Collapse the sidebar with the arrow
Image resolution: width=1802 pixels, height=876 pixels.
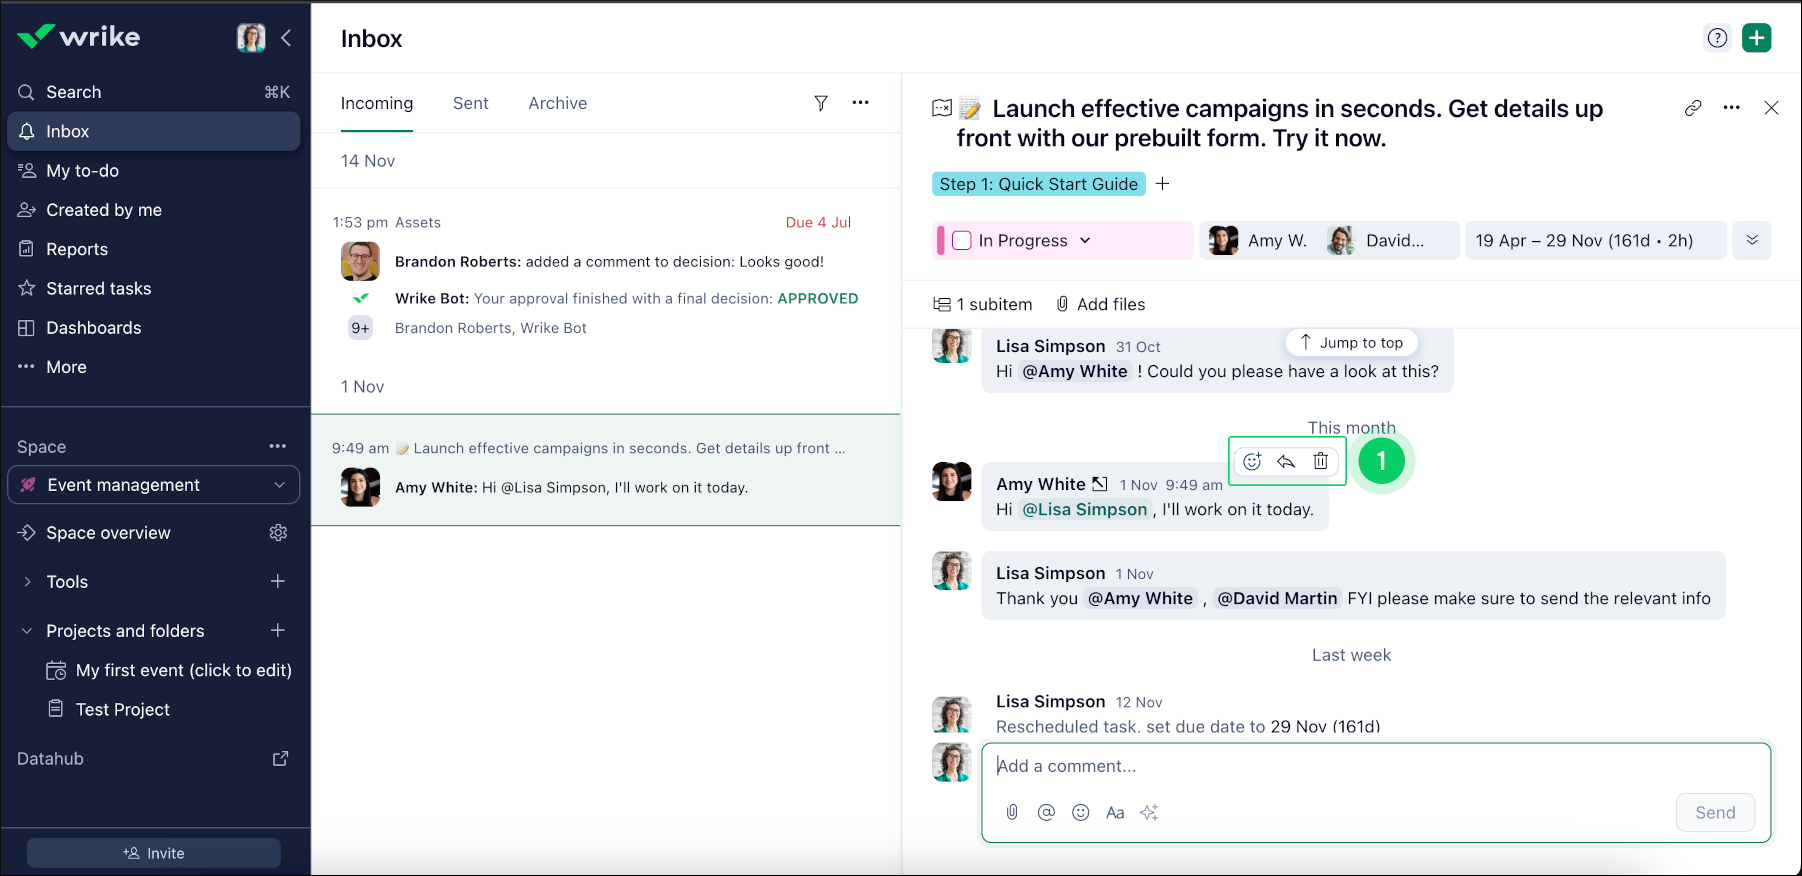(286, 37)
